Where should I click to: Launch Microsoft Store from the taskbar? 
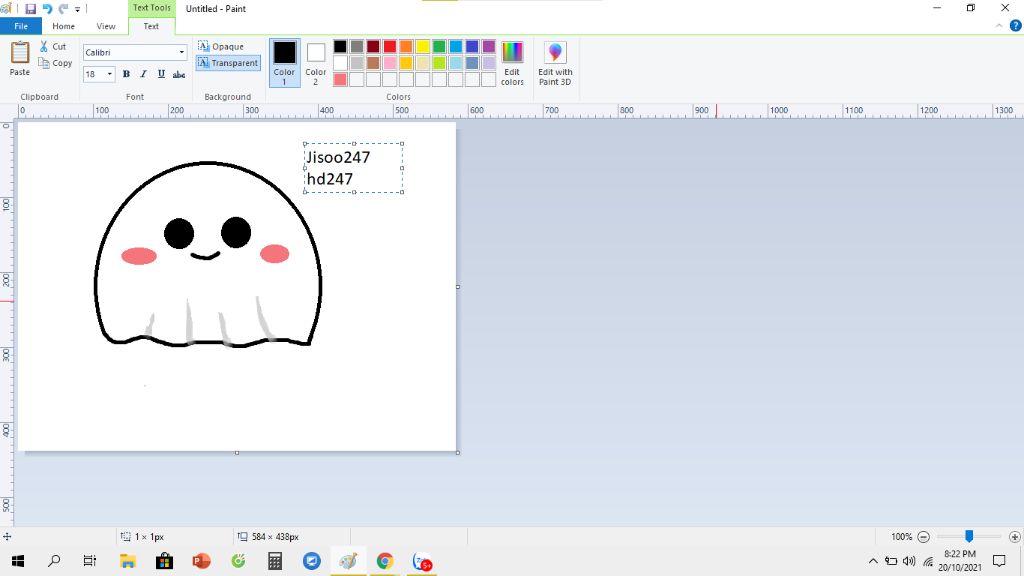tap(165, 561)
